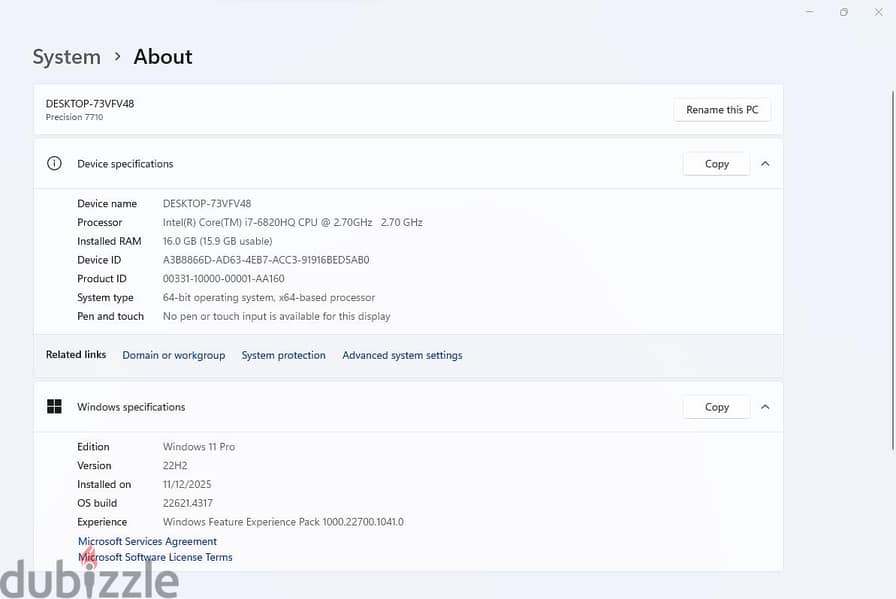Viewport: 896px width, 599px height.
Task: Open Microsoft Software License Terms link
Action: click(155, 557)
